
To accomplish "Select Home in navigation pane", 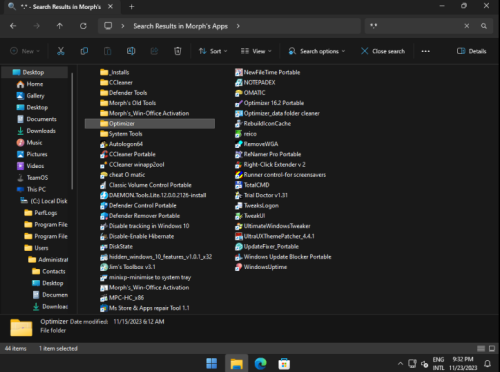I will (x=30, y=84).
